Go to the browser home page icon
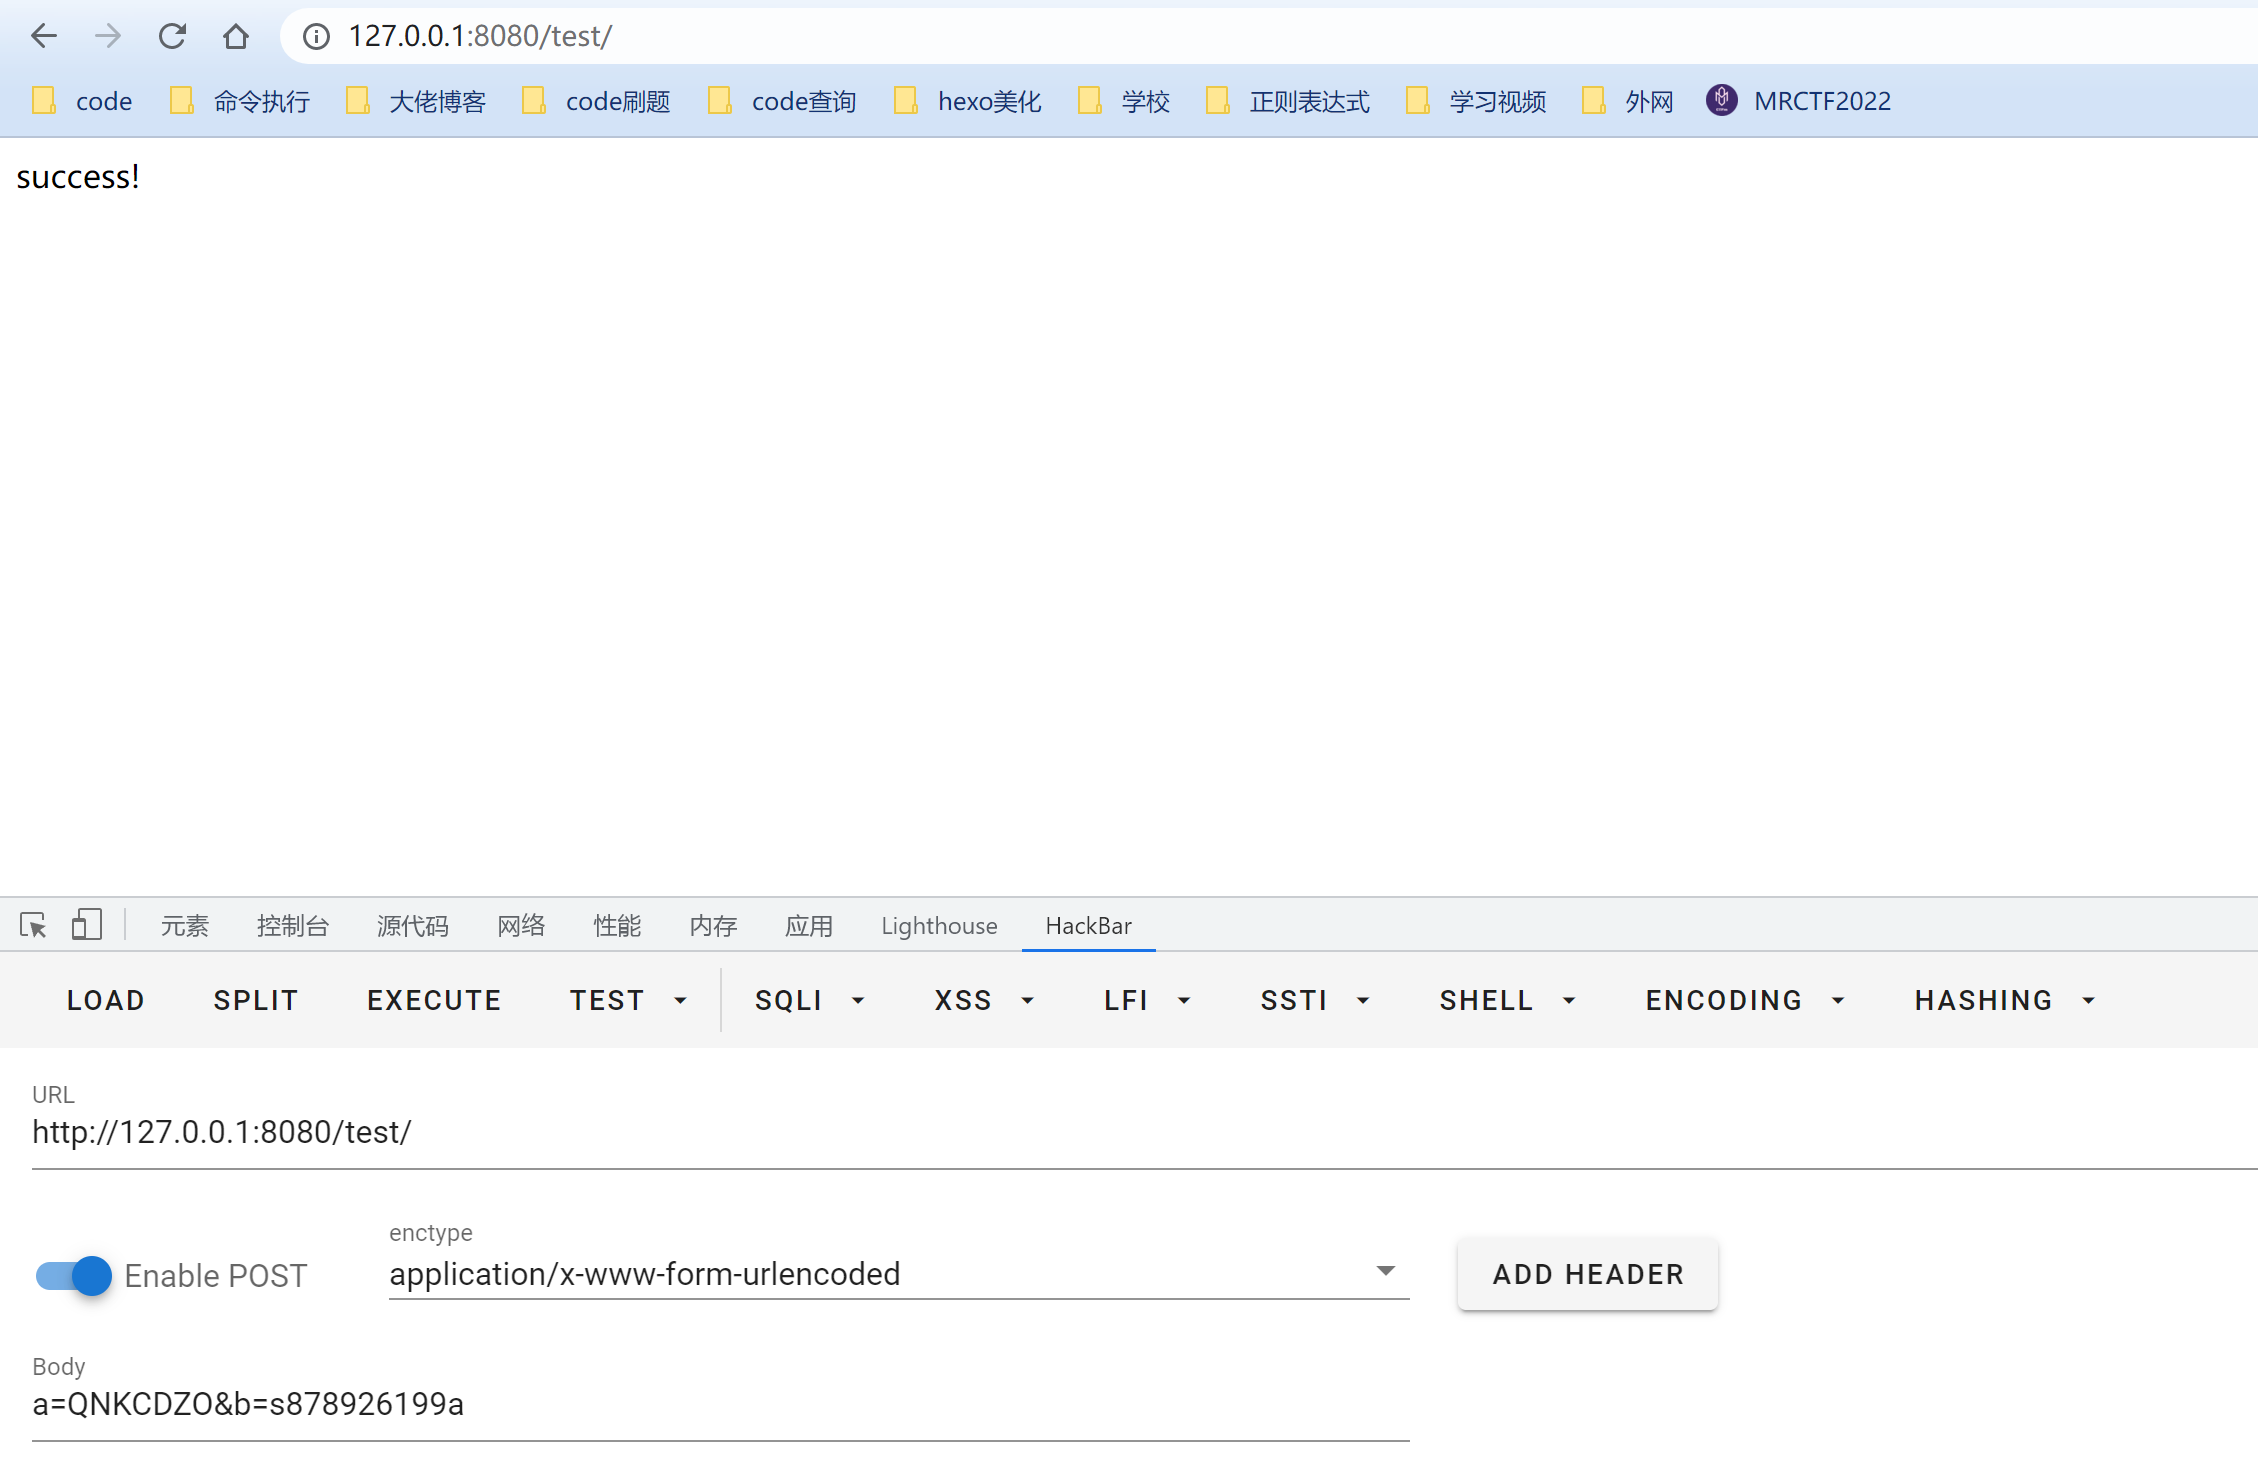The width and height of the screenshot is (2258, 1458). coord(236,37)
